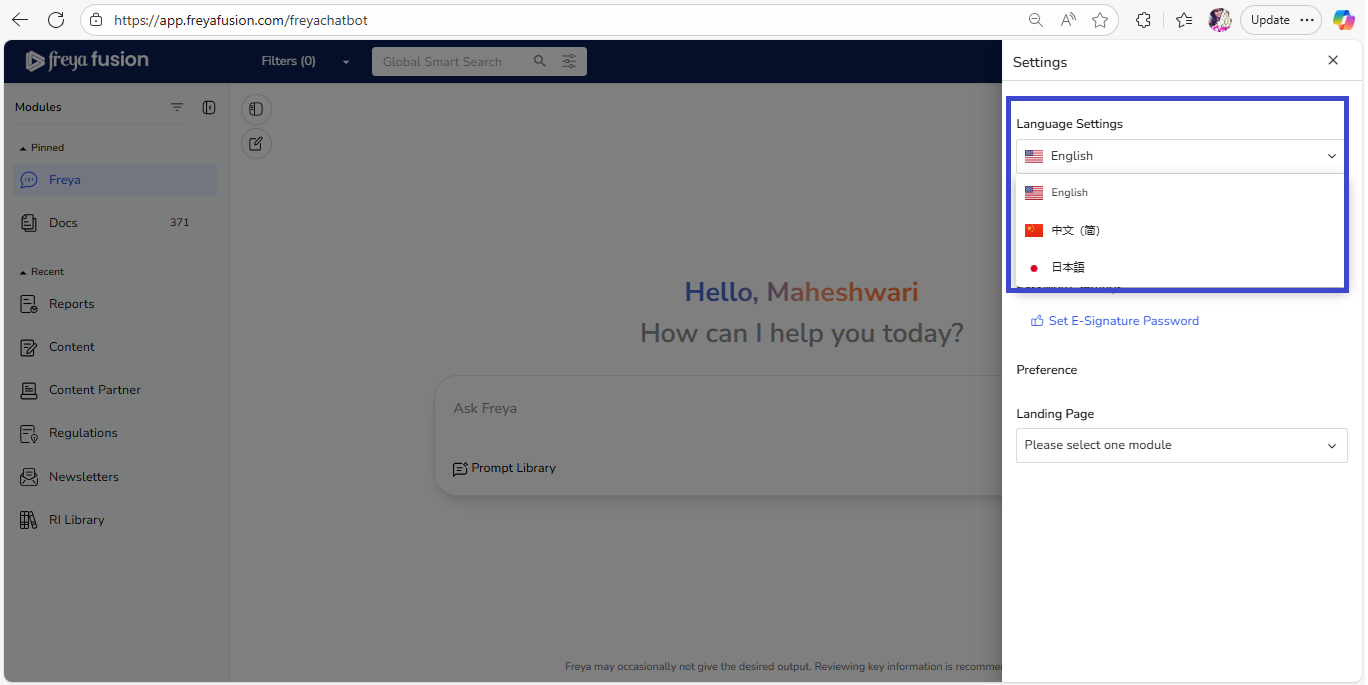The image size is (1368, 685).
Task: Click the Modules filter icon
Action: pyautogui.click(x=177, y=107)
